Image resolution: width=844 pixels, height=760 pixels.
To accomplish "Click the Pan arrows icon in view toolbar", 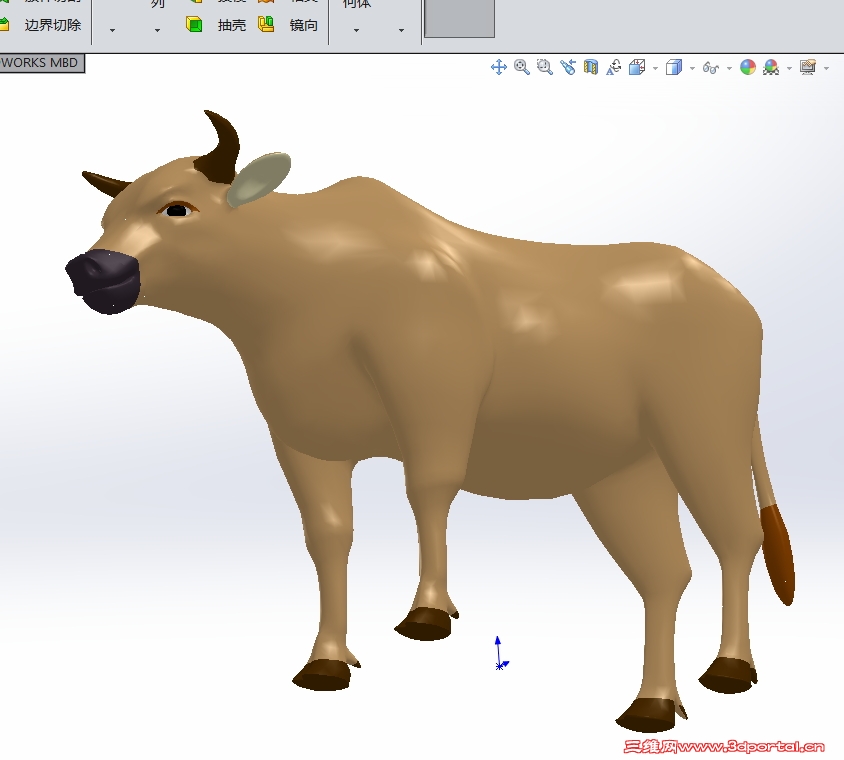I will [497, 67].
